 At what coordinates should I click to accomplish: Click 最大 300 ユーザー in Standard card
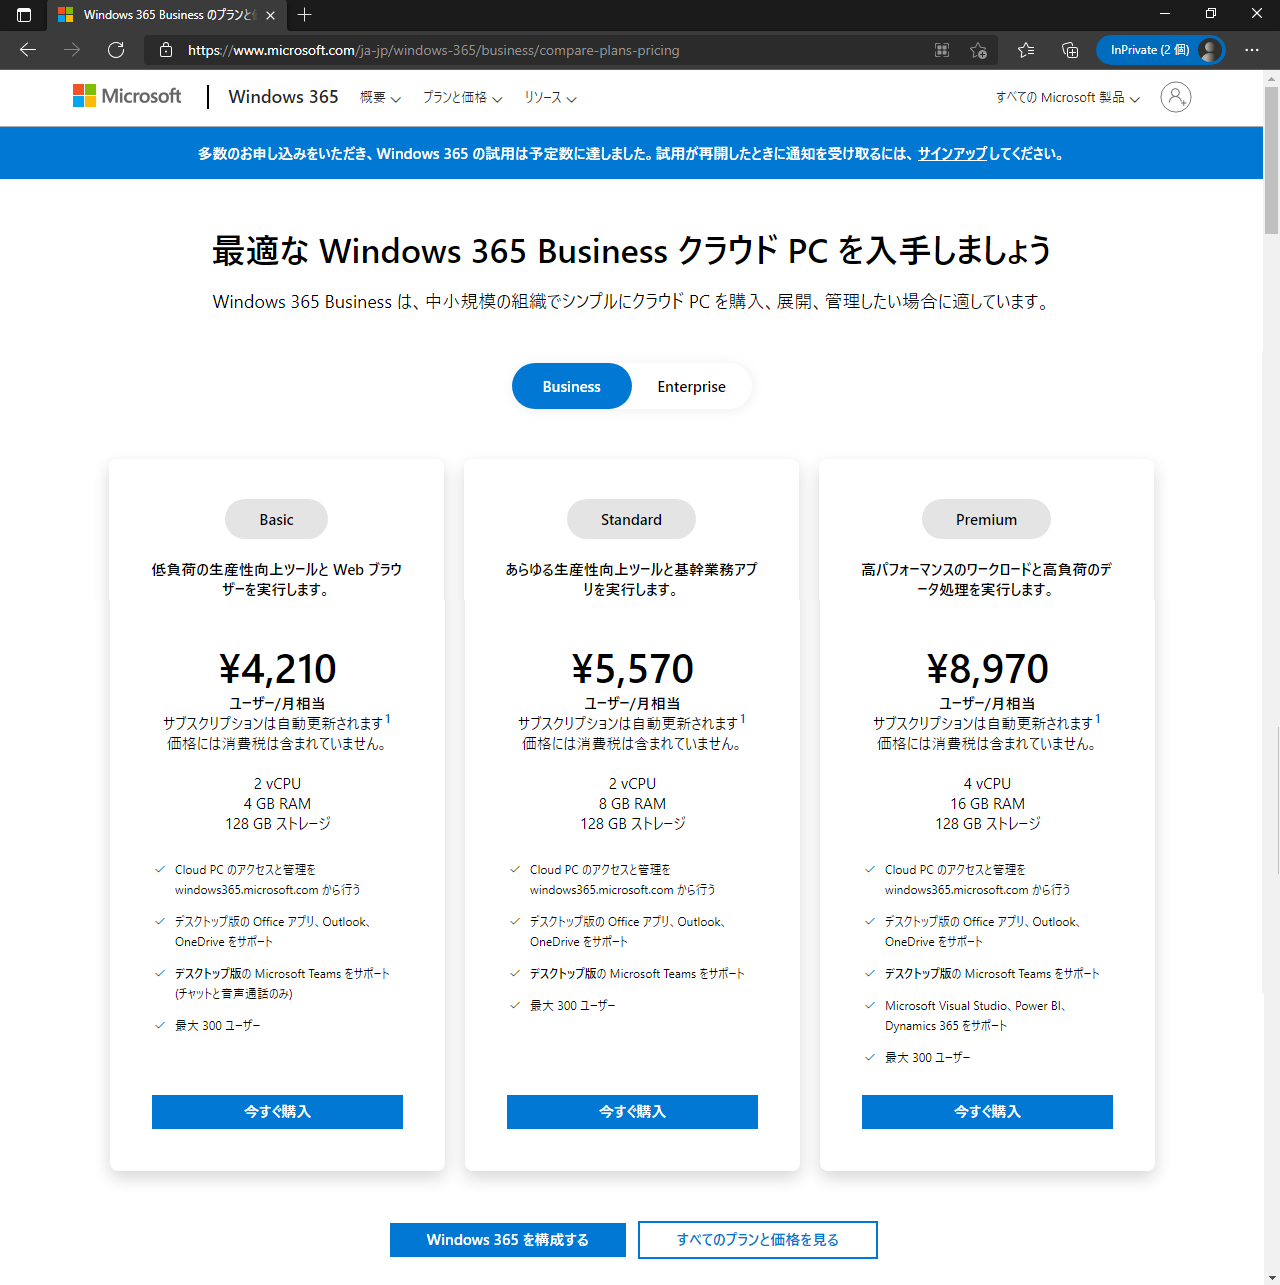[573, 1006]
